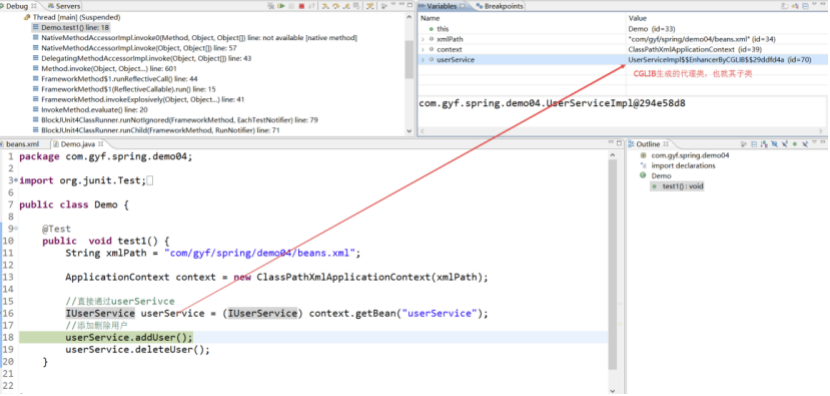Screen dimensions: 830x396
Task: Expand the userService variable row
Action: (422, 60)
